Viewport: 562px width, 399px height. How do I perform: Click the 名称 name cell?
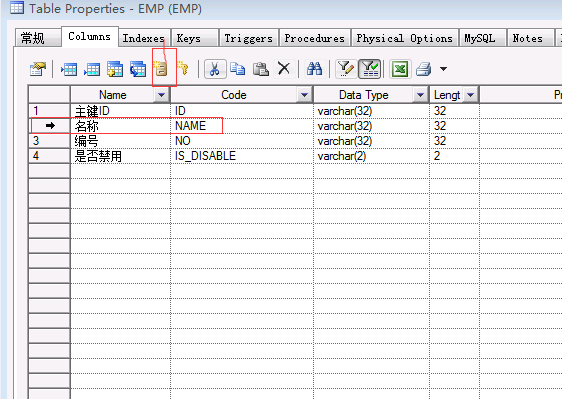120,125
